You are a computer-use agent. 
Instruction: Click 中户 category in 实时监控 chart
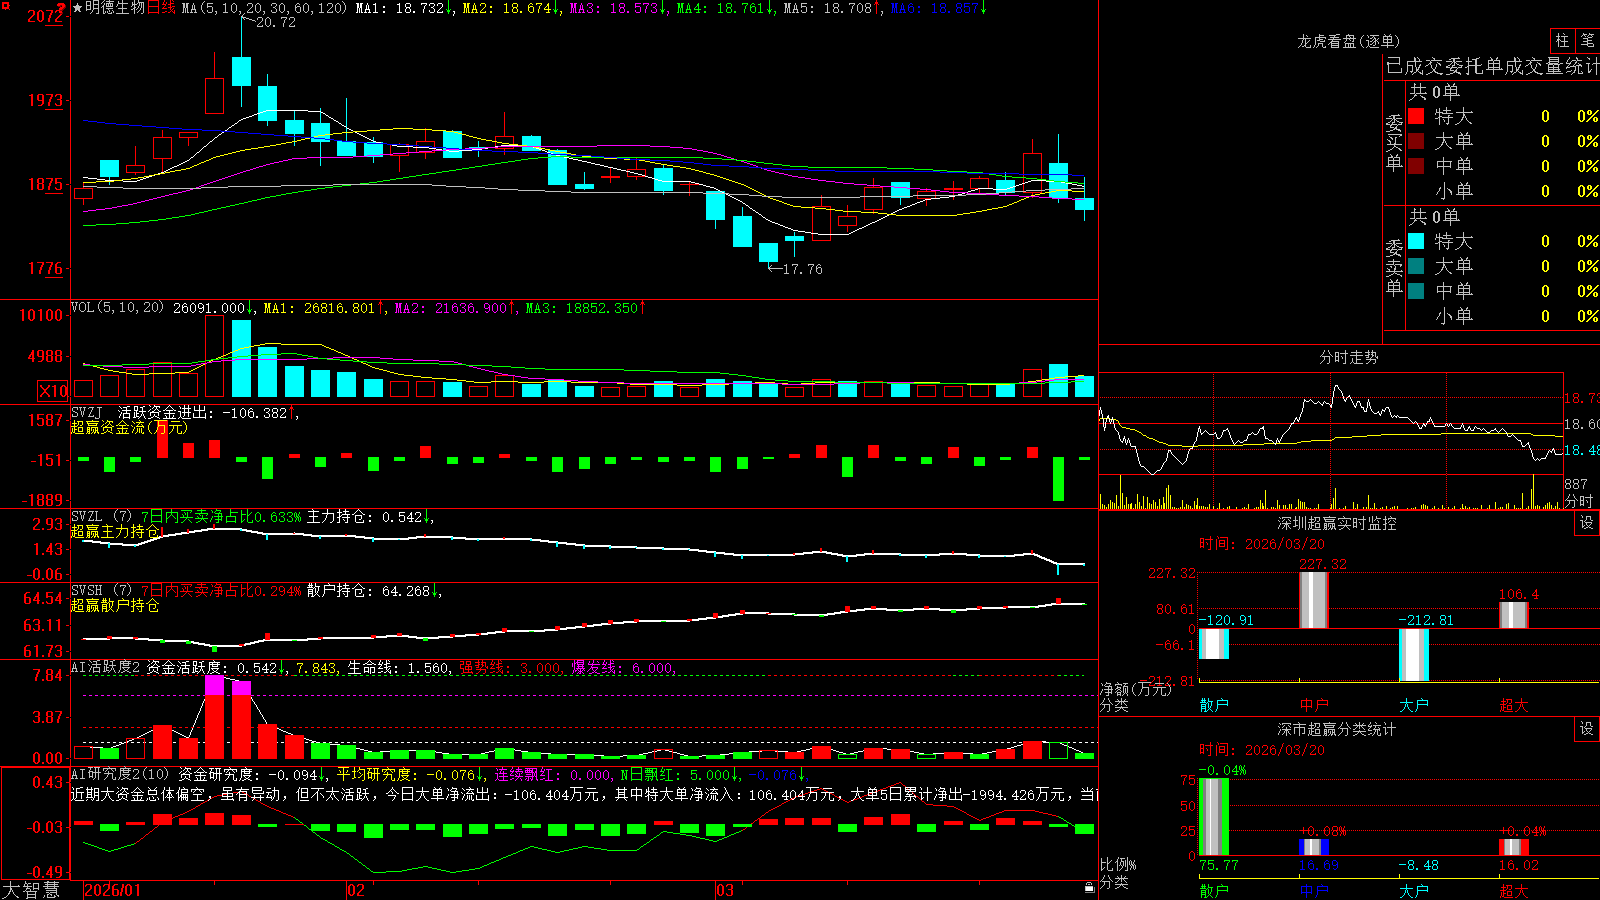coord(1314,705)
